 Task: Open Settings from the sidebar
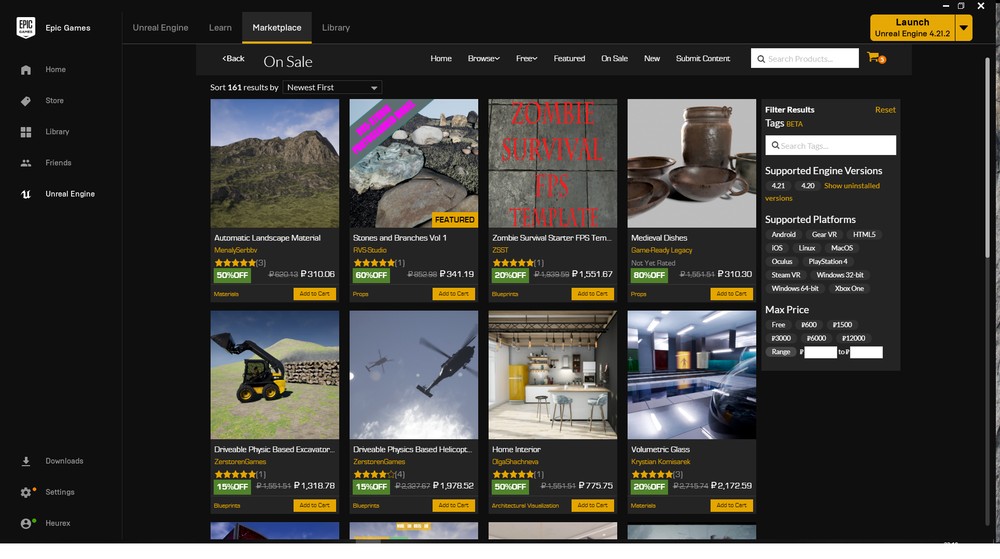59,492
